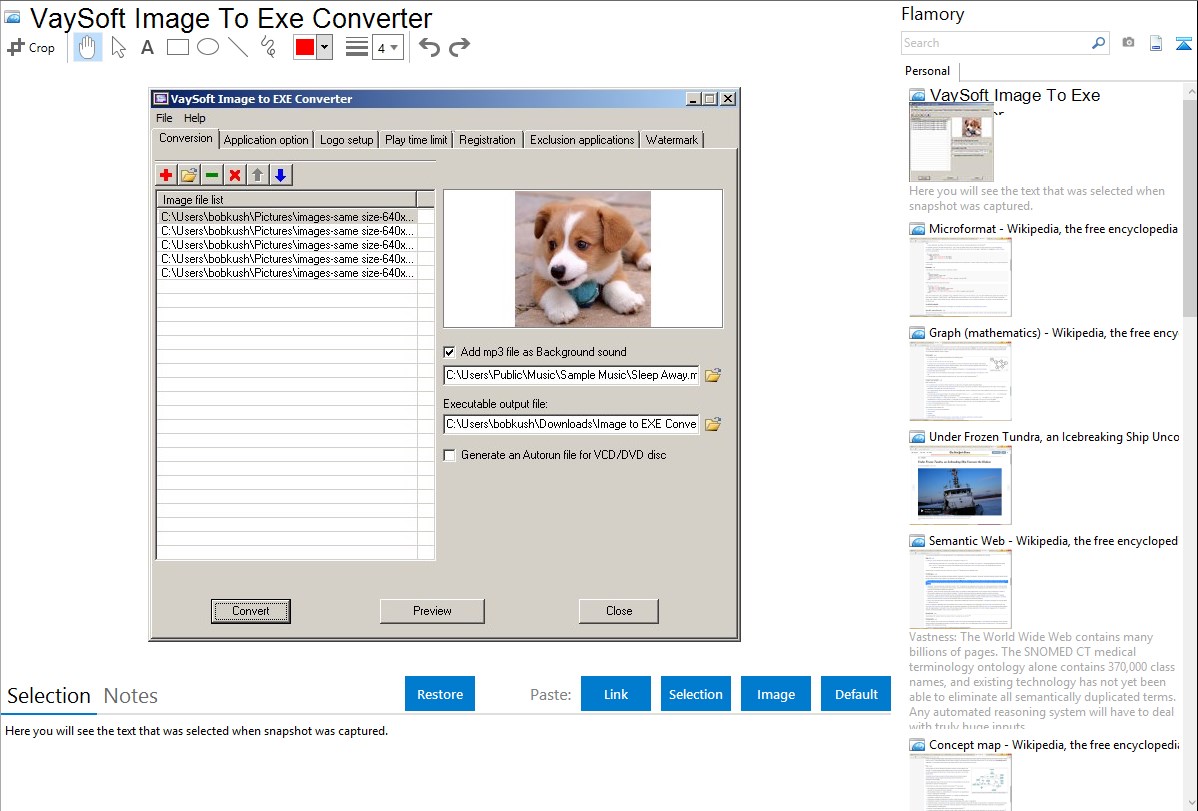Screen dimensions: 1198x811
Task: Click the Image file list column header
Action: point(287,200)
